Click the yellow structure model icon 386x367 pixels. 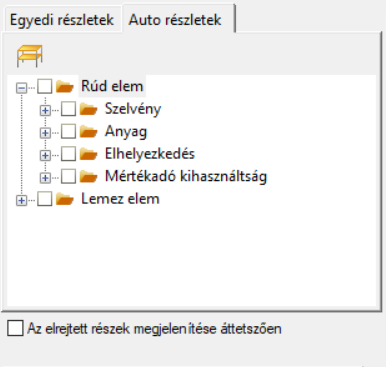coord(30,56)
